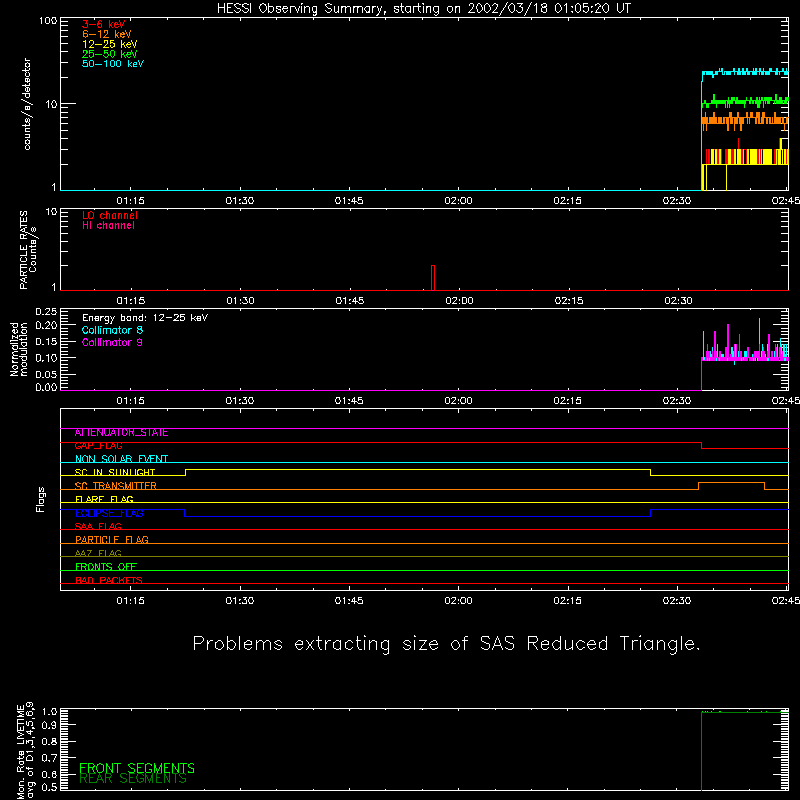Image resolution: width=800 pixels, height=800 pixels.
Task: Select the GAP_FLAG flag label
Action: point(98,445)
